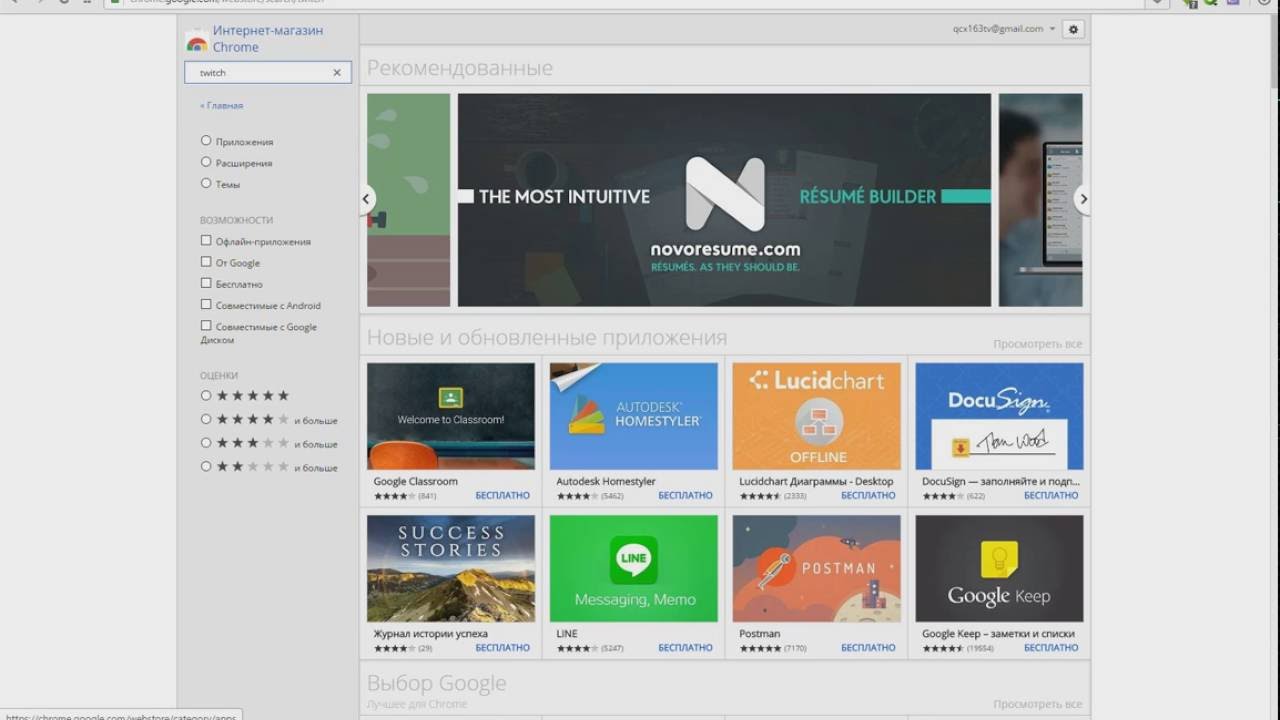Go back via the « Главная link

pyautogui.click(x=221, y=105)
